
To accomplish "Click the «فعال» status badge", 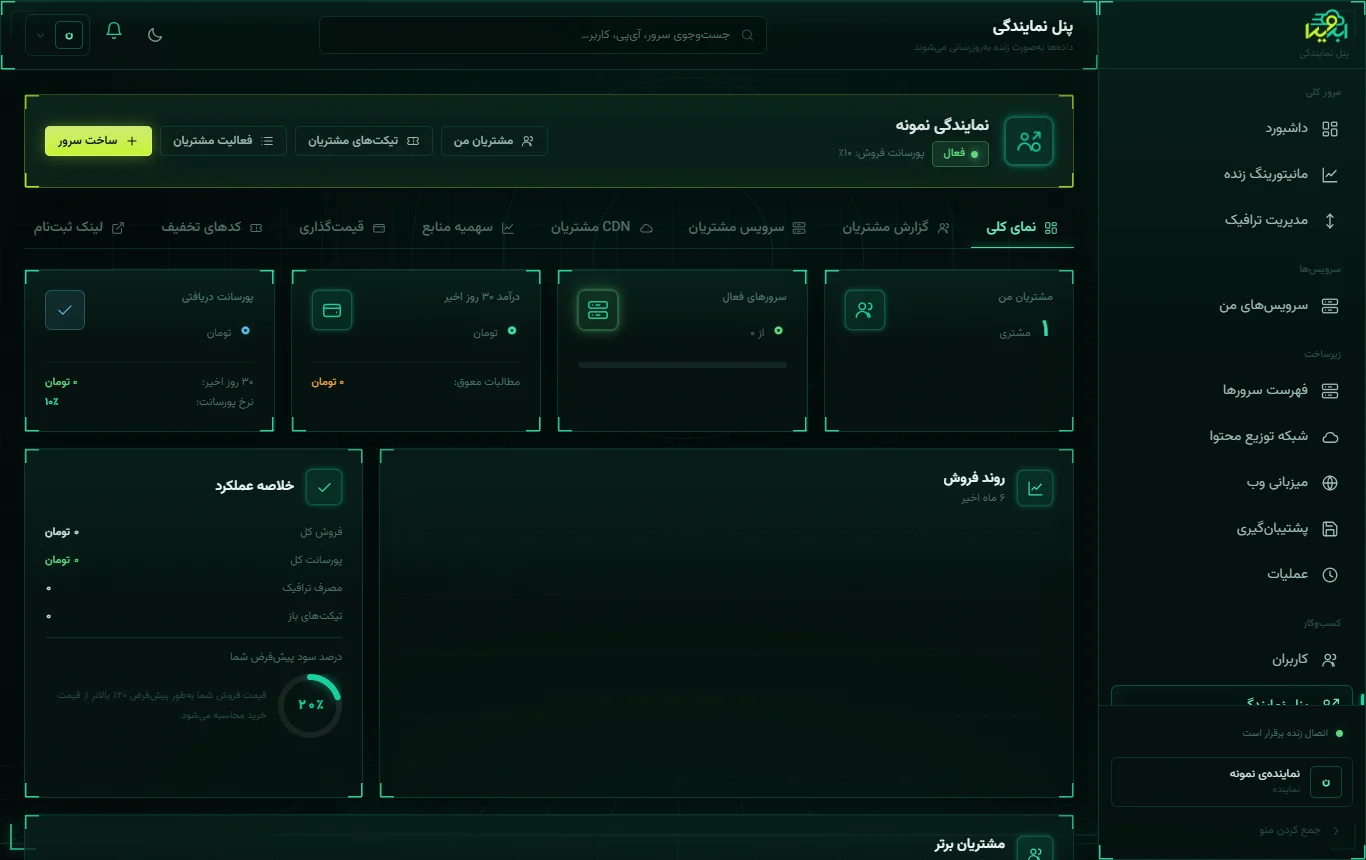I will (960, 154).
